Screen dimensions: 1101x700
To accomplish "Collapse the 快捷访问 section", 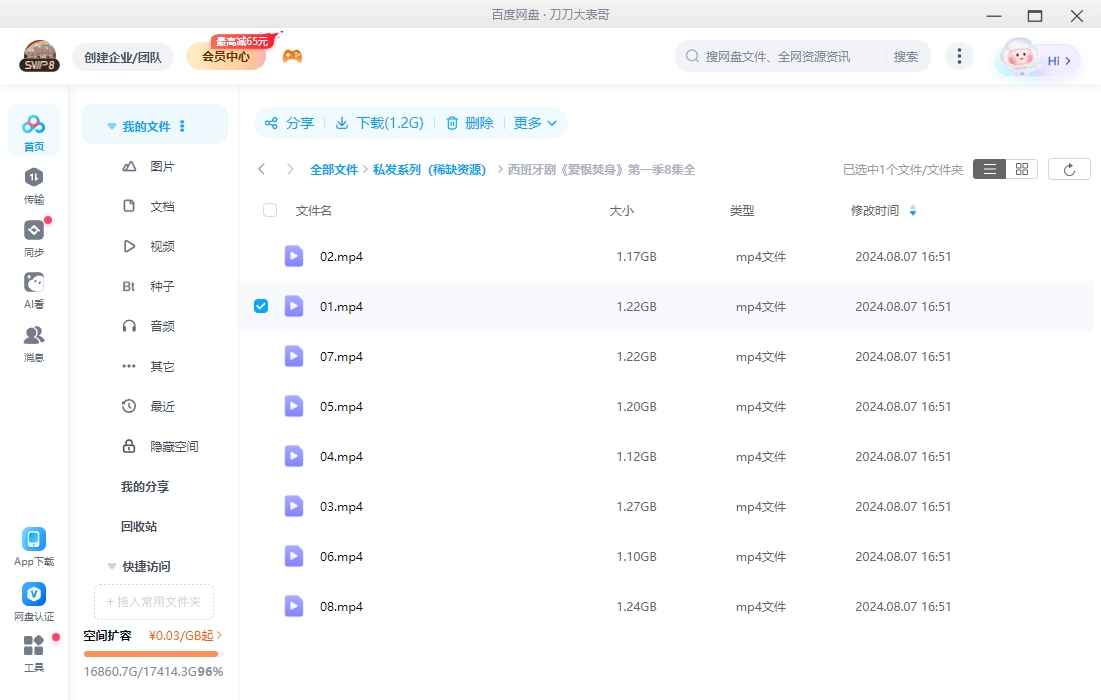I will point(111,566).
